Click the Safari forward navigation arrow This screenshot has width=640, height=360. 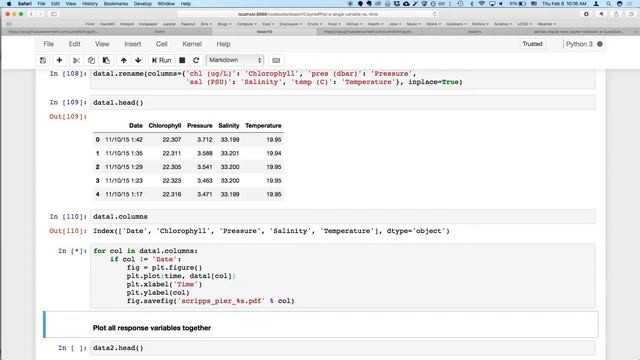[x=40, y=14]
